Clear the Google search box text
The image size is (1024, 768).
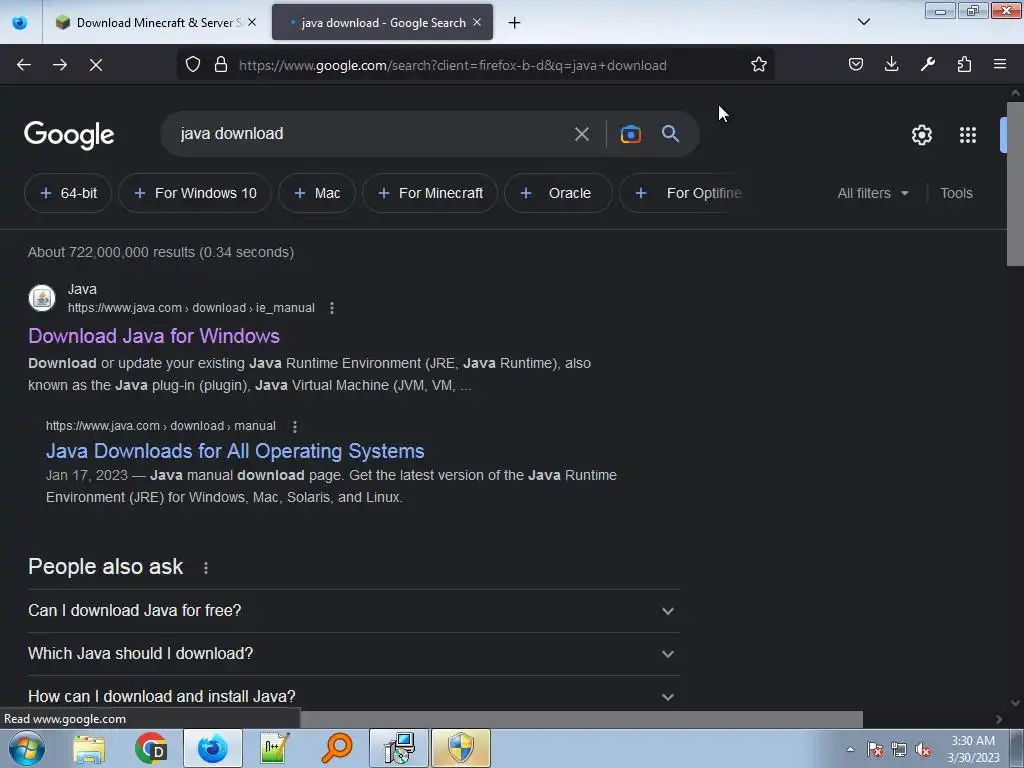coord(581,135)
